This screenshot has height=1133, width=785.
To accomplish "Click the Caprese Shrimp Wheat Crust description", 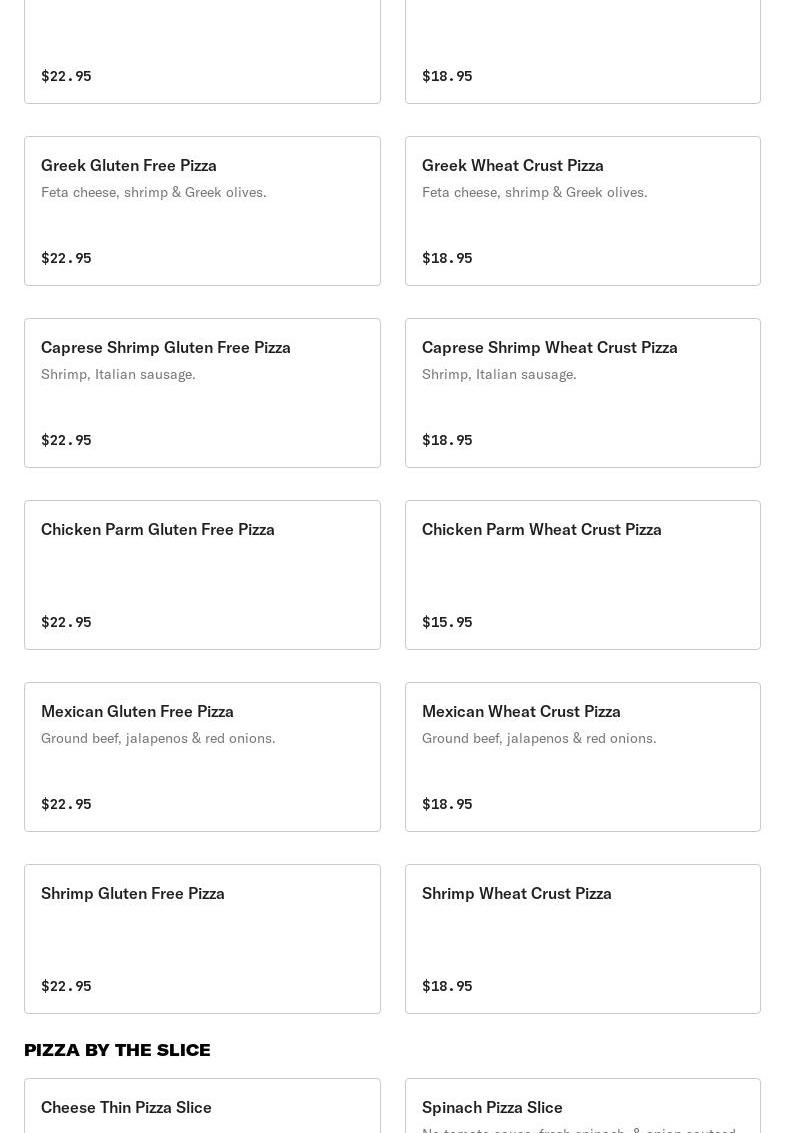I will coord(499,374).
